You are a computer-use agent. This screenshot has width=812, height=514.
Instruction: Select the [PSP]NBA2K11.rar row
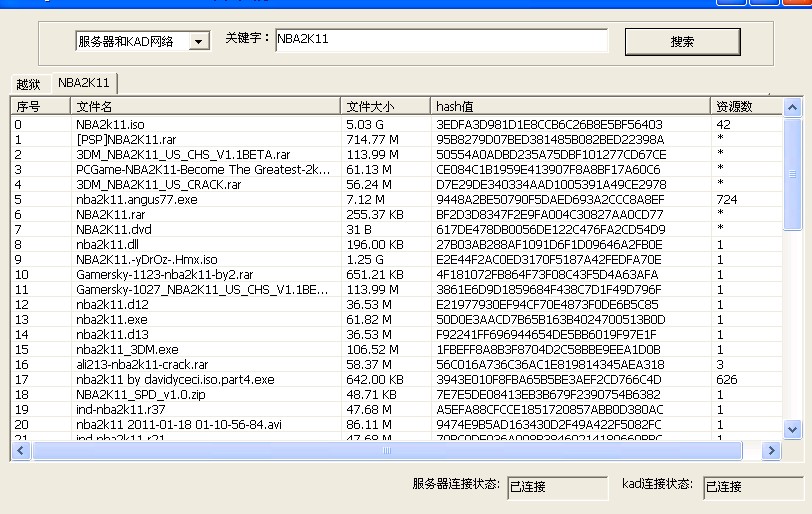397,139
